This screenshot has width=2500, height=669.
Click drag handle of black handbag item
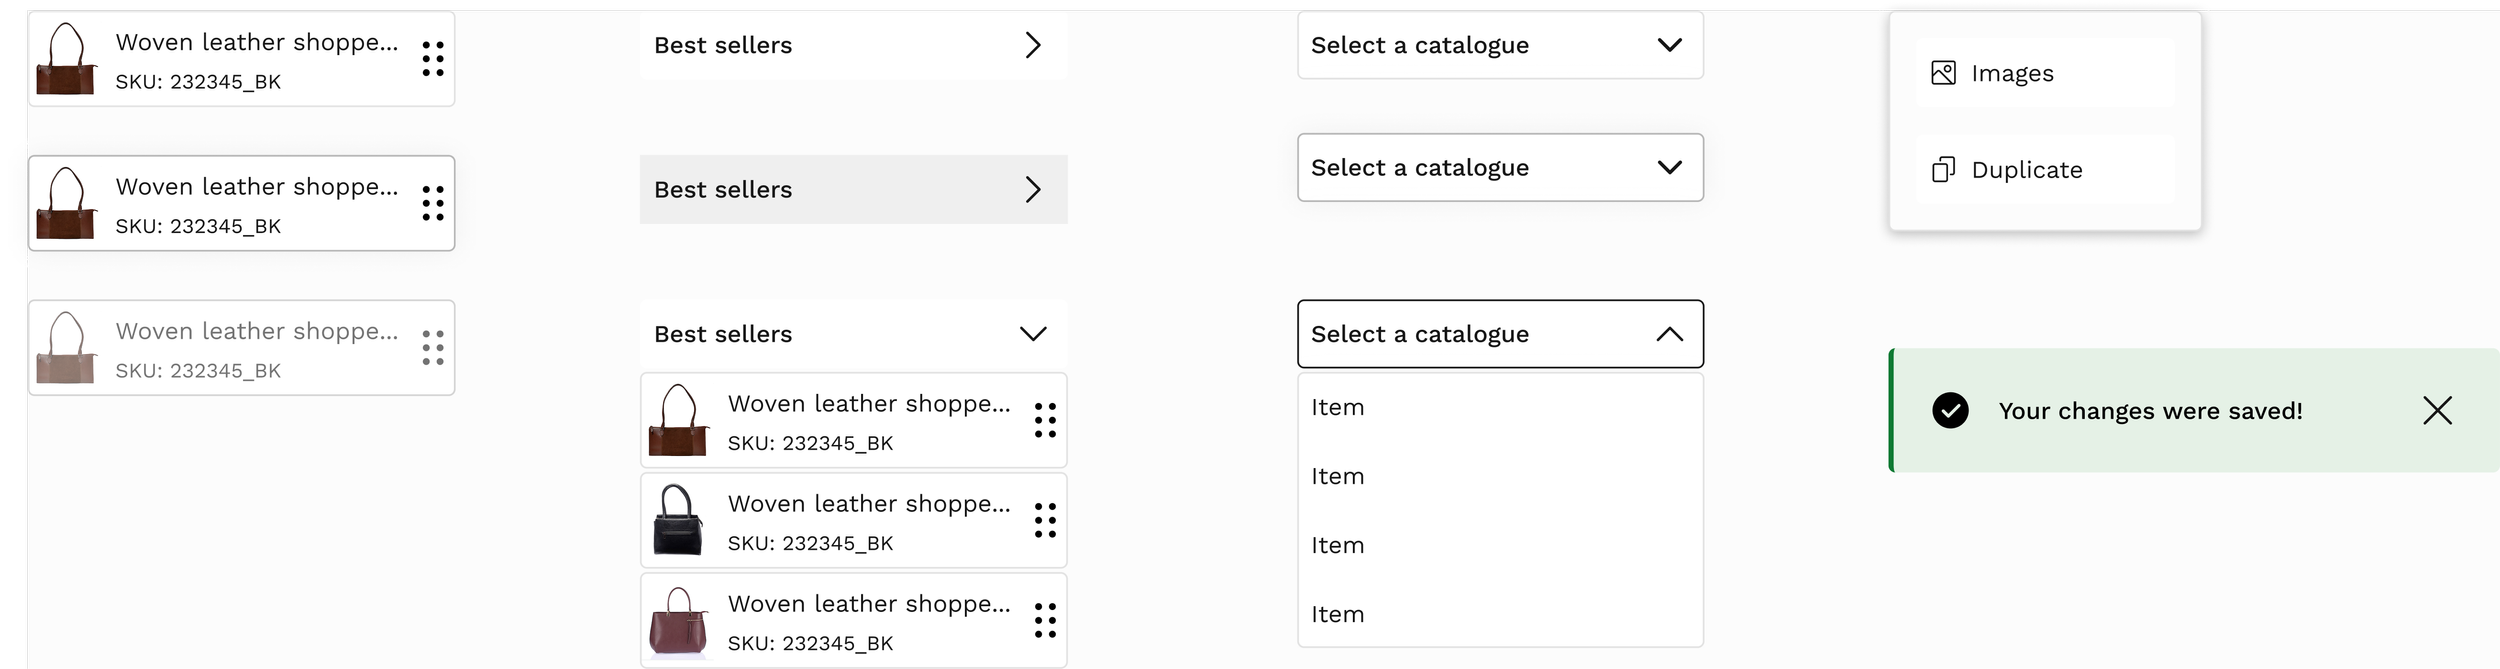click(x=1045, y=520)
